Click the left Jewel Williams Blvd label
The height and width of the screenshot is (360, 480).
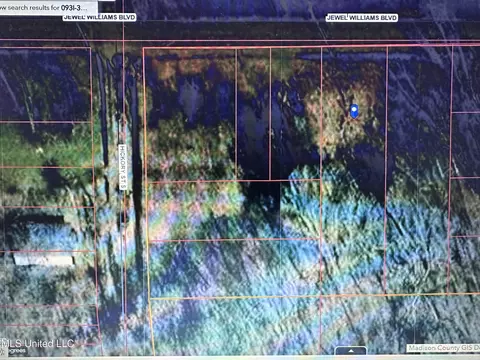pyautogui.click(x=99, y=17)
